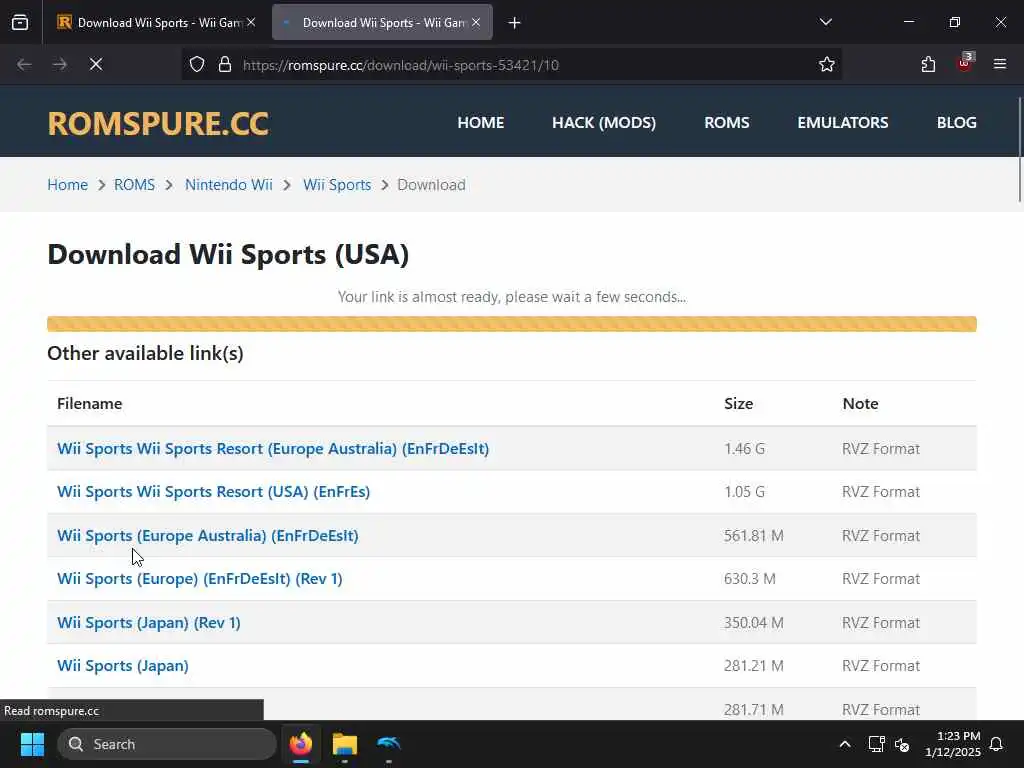
Task: View site security padlock info
Action: tap(225, 64)
